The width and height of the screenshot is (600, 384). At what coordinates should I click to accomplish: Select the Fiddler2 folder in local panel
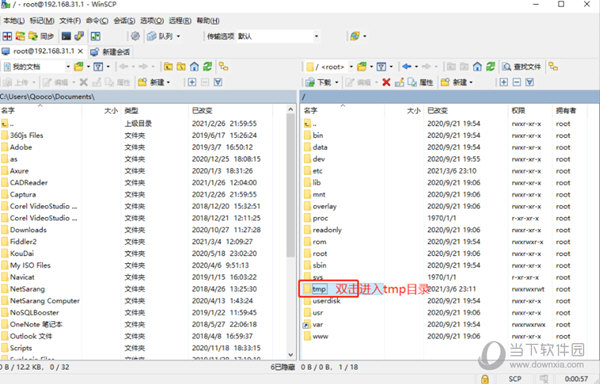pos(23,242)
